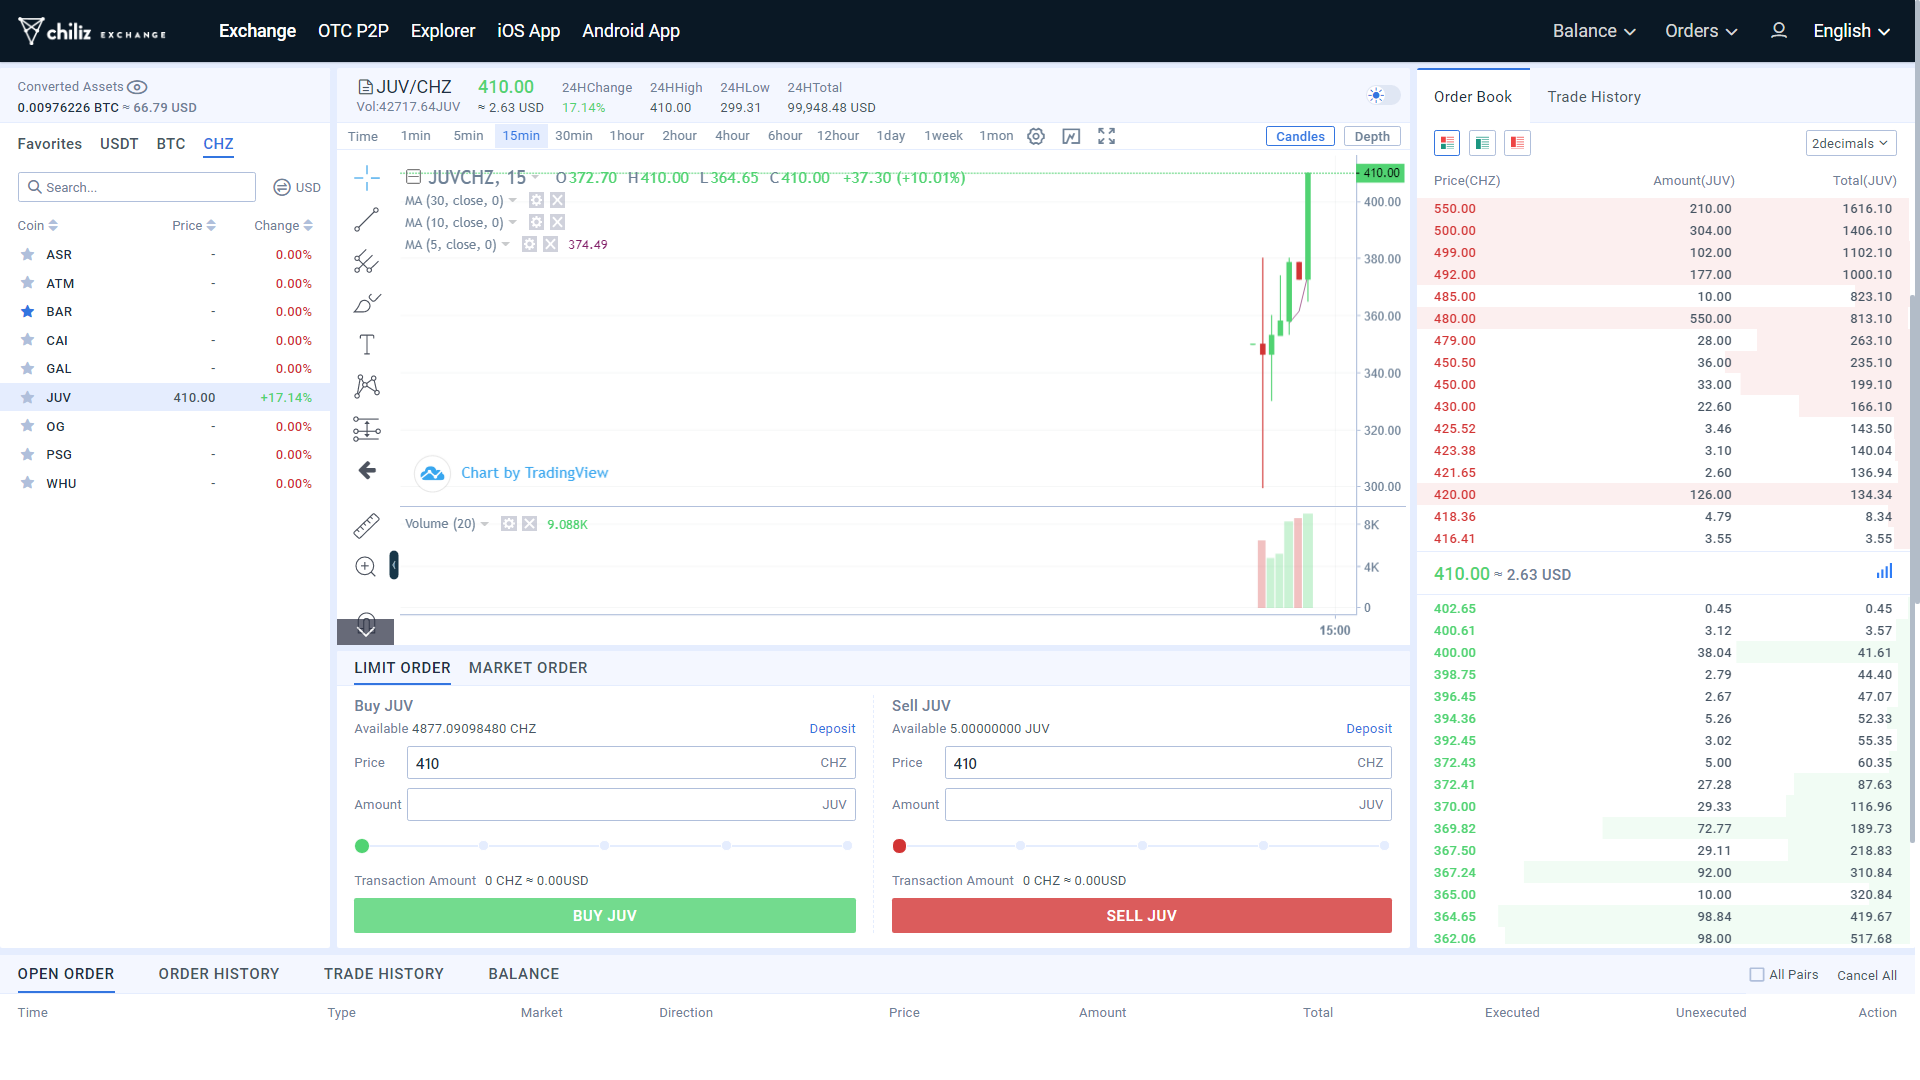Expand MA 30 indicator options arrow
1920x1080 pixels.
click(x=513, y=201)
